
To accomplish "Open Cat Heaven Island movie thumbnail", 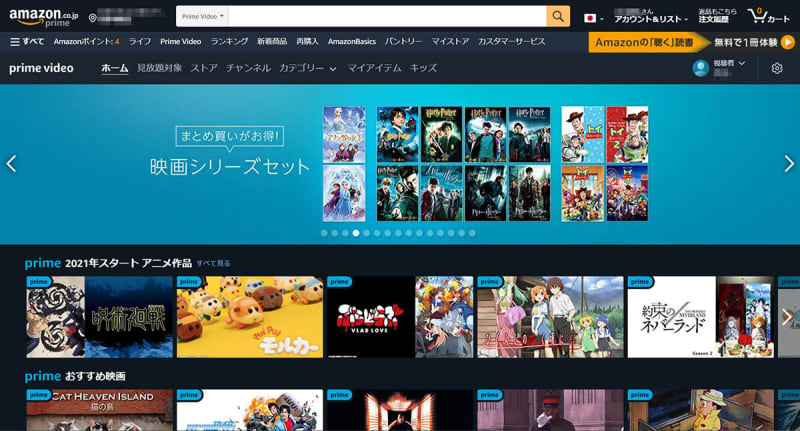I will tap(99, 410).
